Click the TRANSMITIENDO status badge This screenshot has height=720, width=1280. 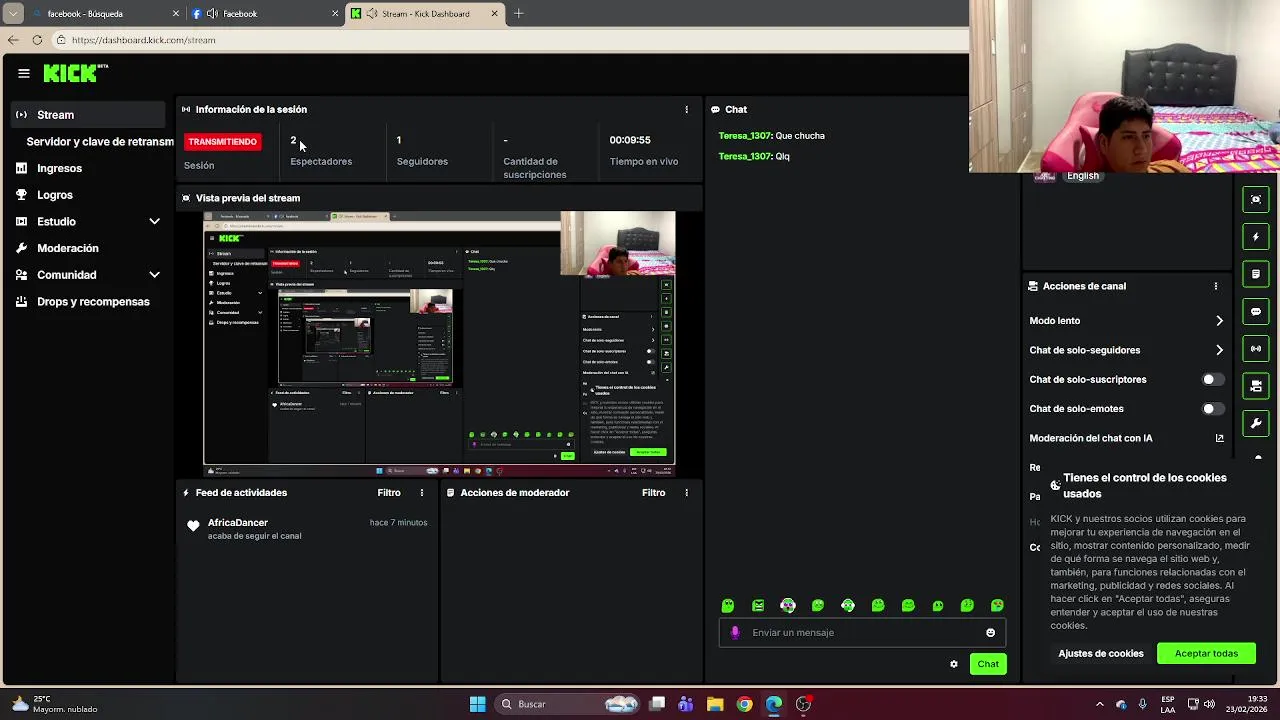pos(223,142)
